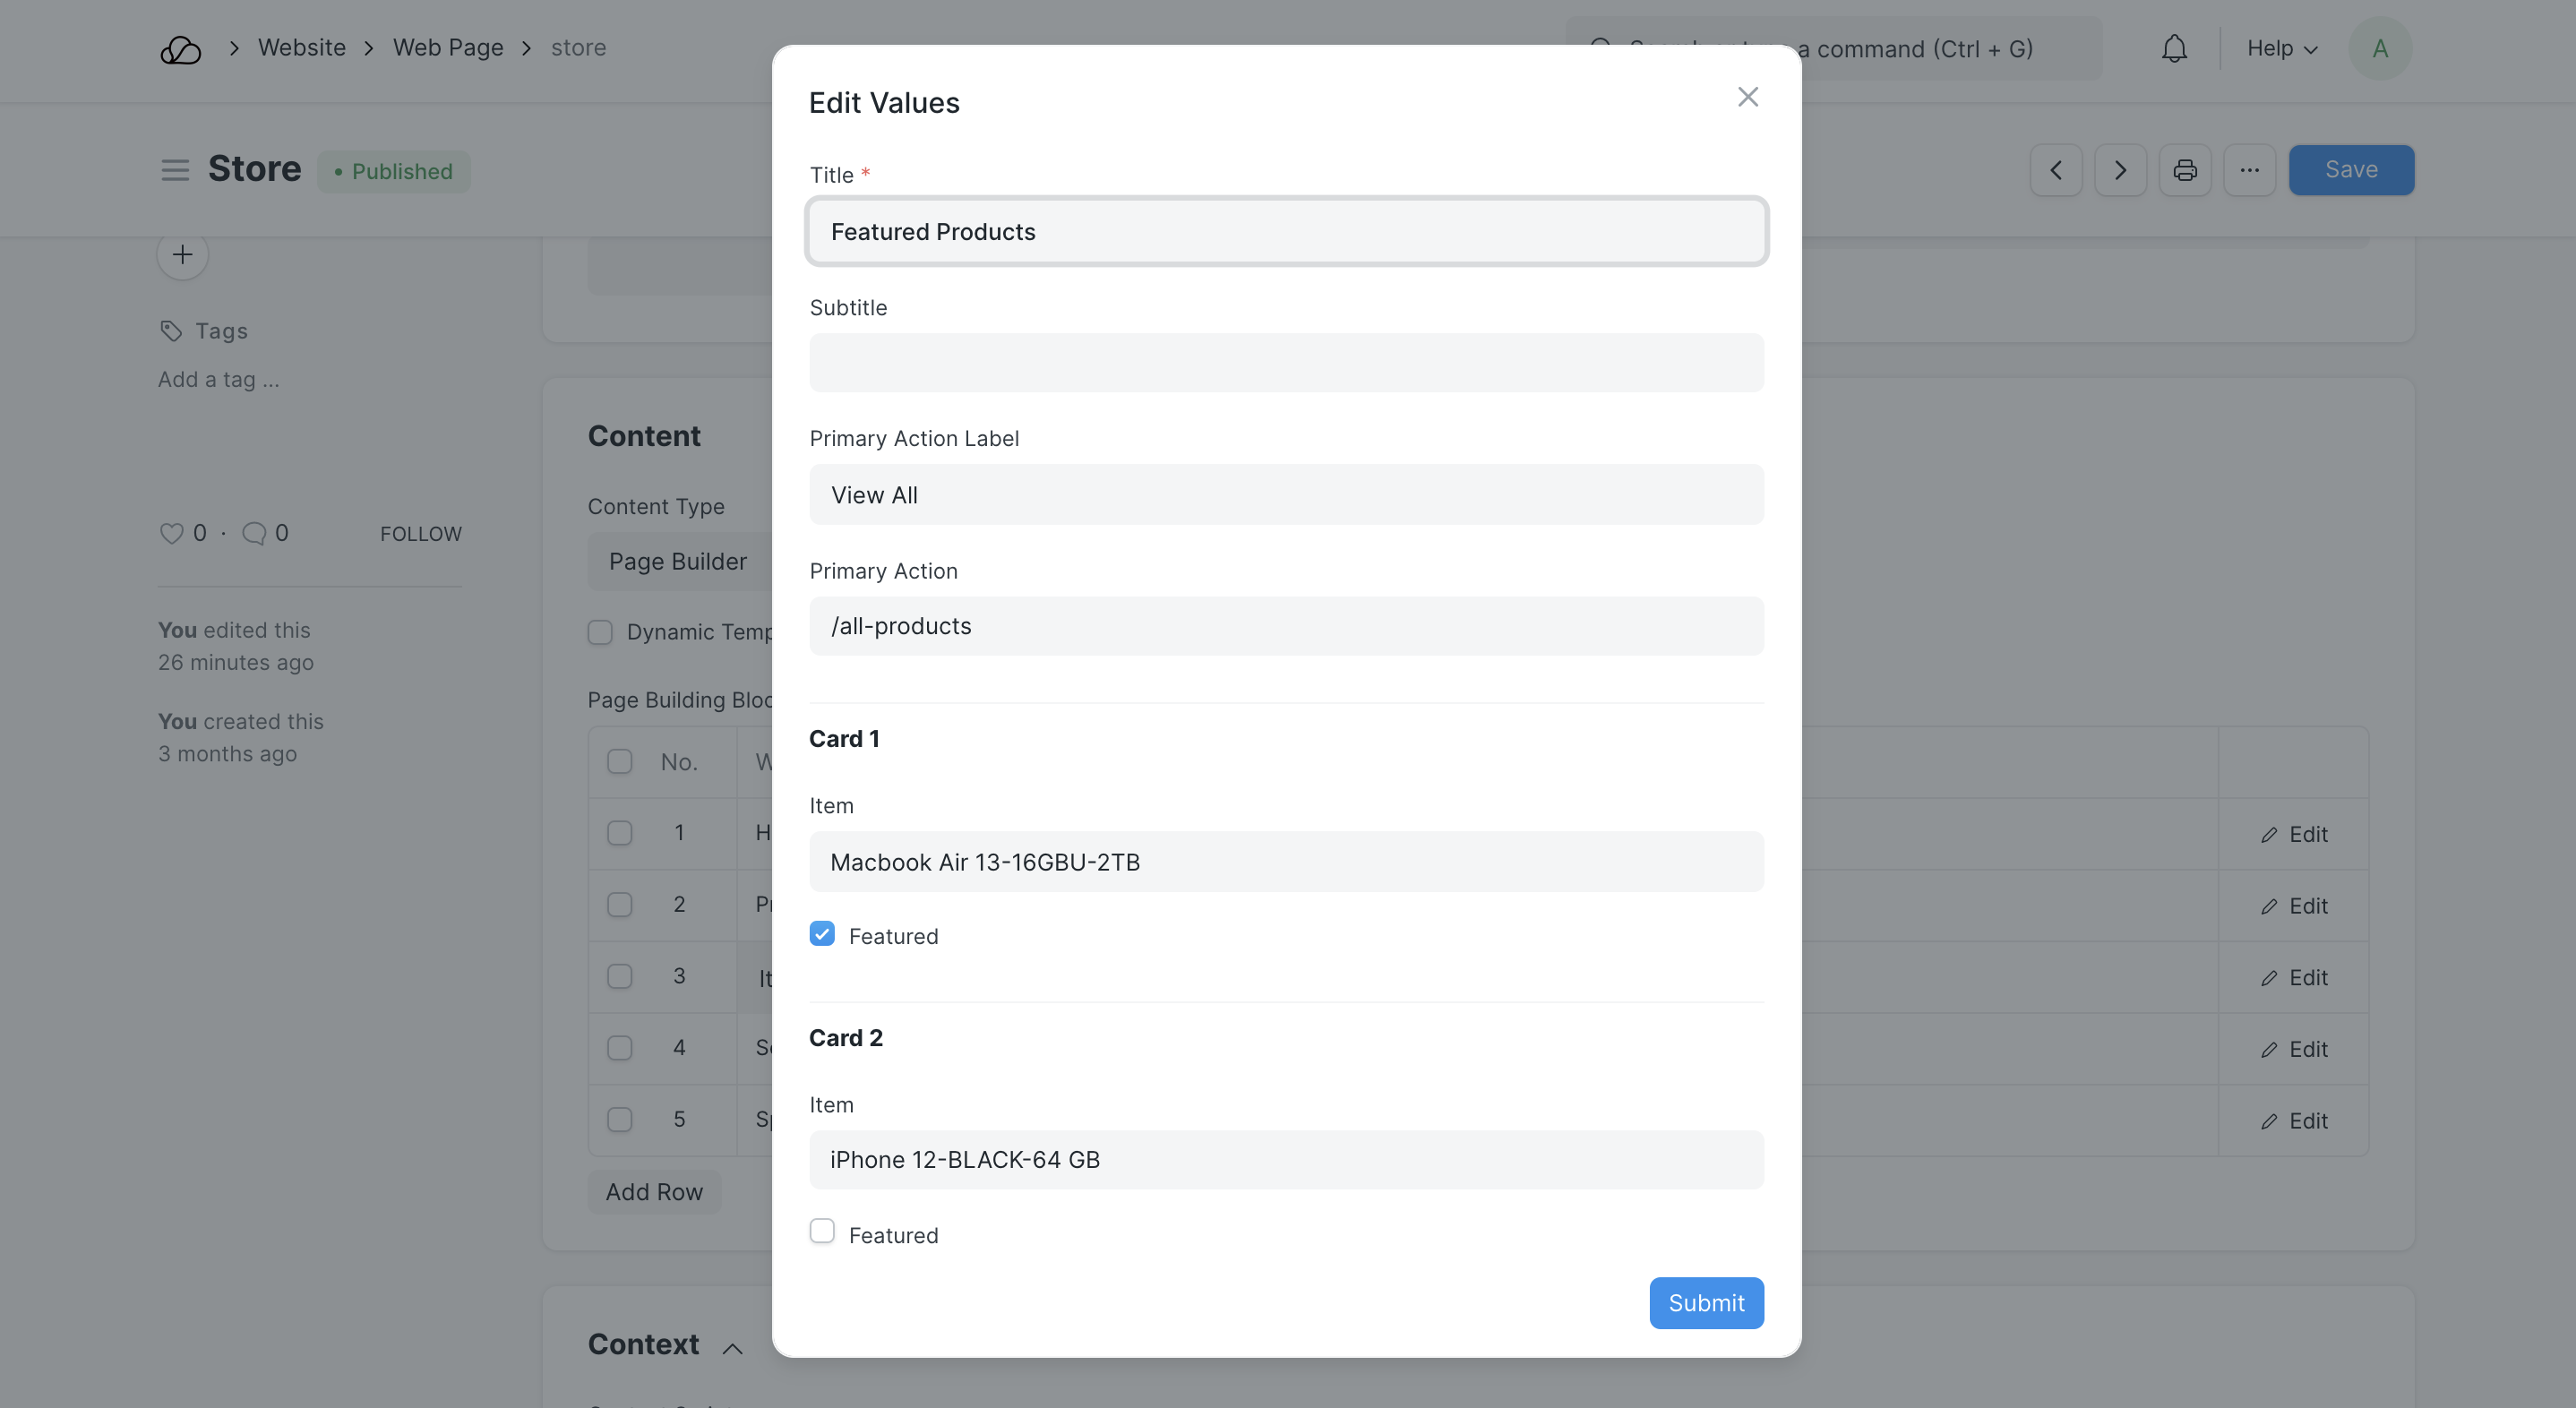
Task: Click the Frappe cloud home logo
Action: [181, 49]
